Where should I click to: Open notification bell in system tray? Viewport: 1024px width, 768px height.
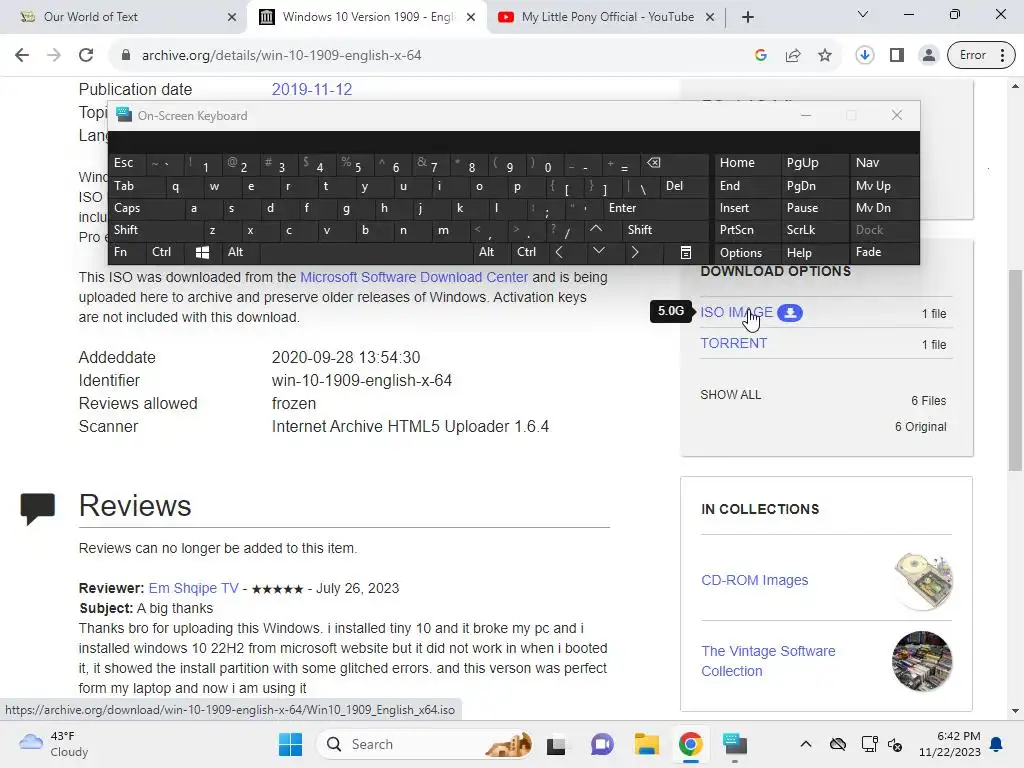point(997,744)
